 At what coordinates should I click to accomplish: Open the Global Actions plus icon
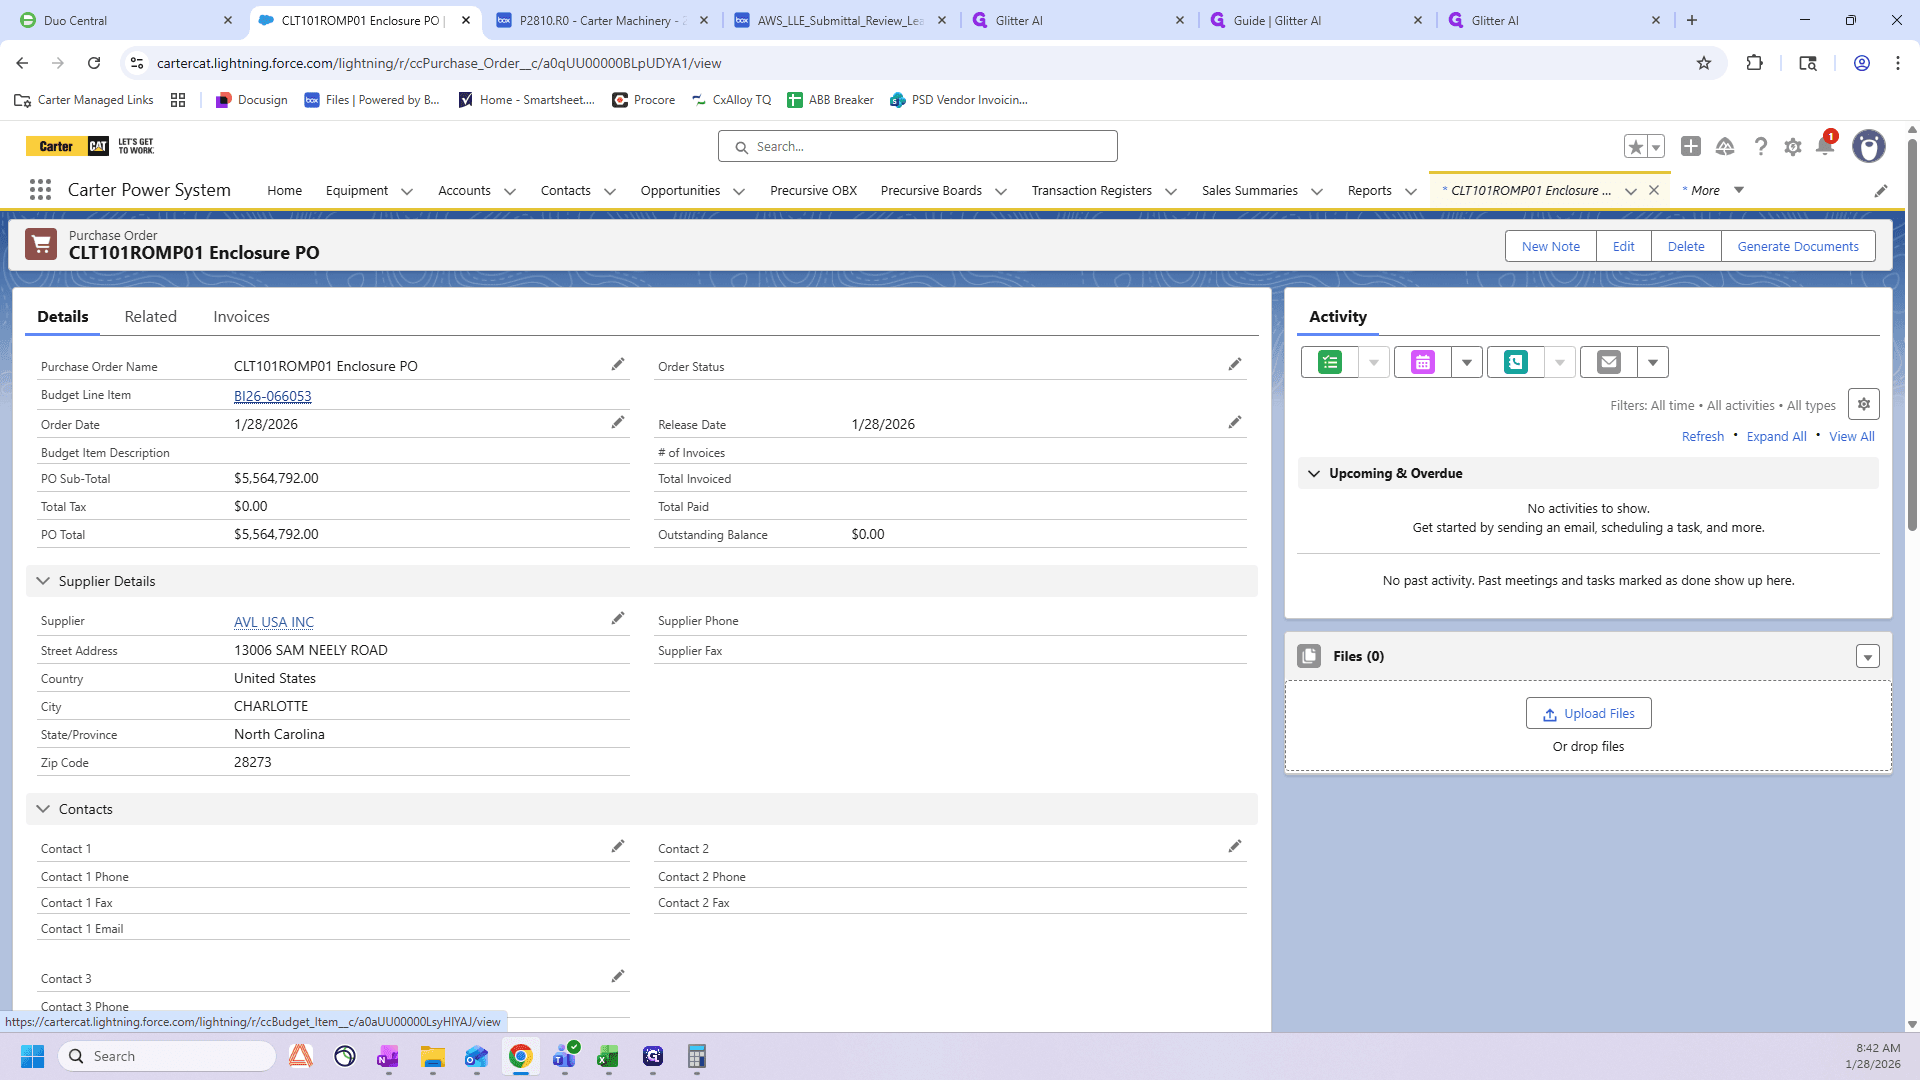pyautogui.click(x=1691, y=146)
